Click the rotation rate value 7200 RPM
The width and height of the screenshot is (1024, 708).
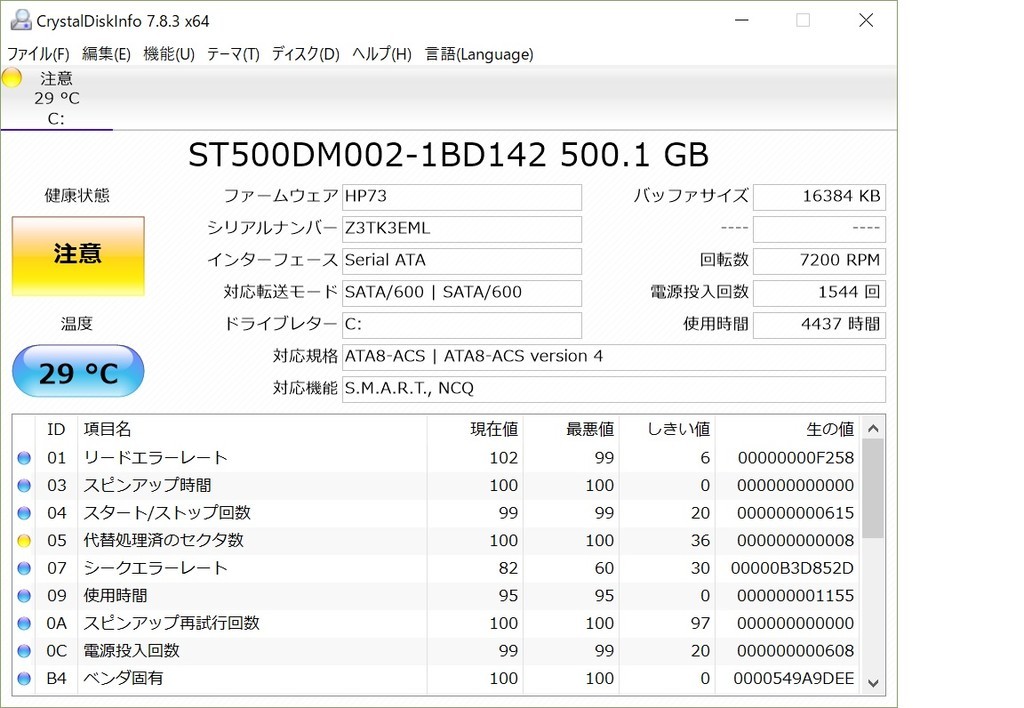coord(819,261)
